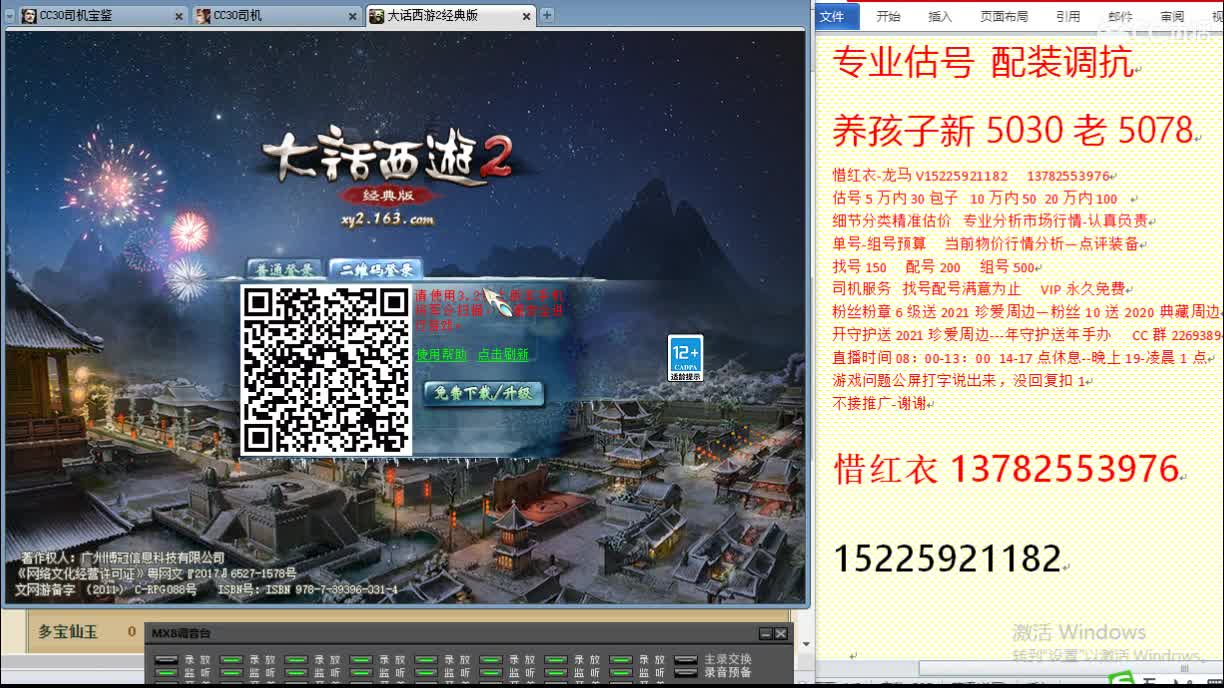Click the xy2.163.com website text
Viewport: 1224px width, 688px height.
[389, 219]
